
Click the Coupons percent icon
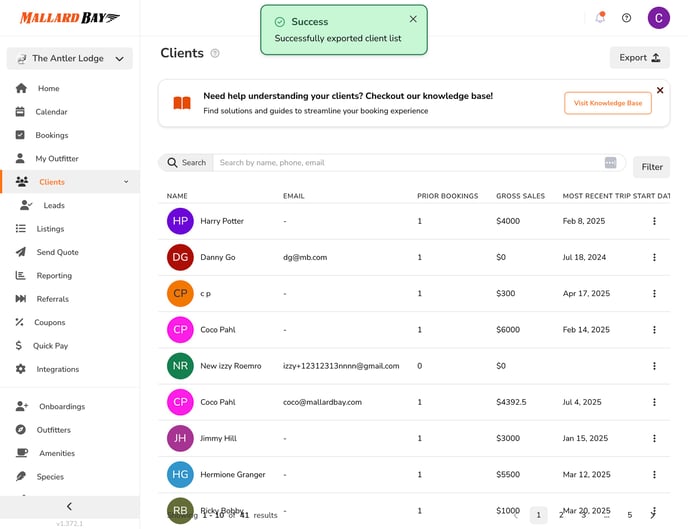(19, 322)
